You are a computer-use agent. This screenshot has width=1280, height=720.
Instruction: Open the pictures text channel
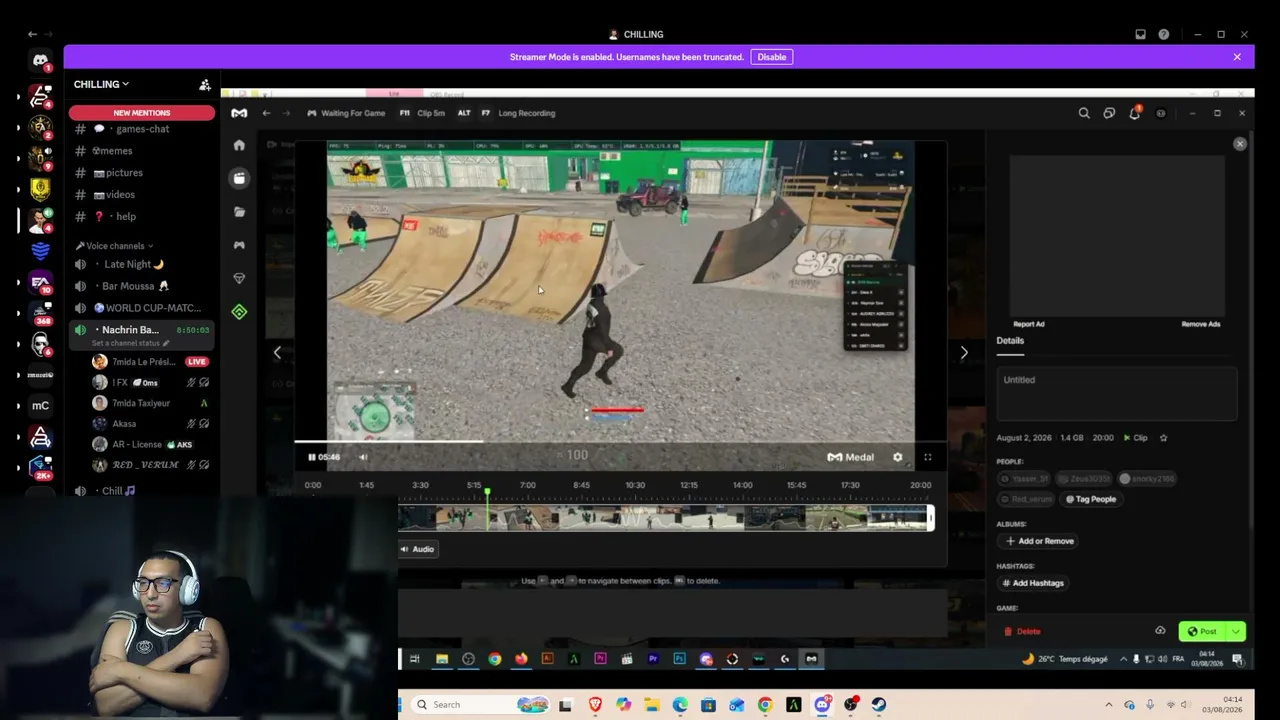(142, 173)
